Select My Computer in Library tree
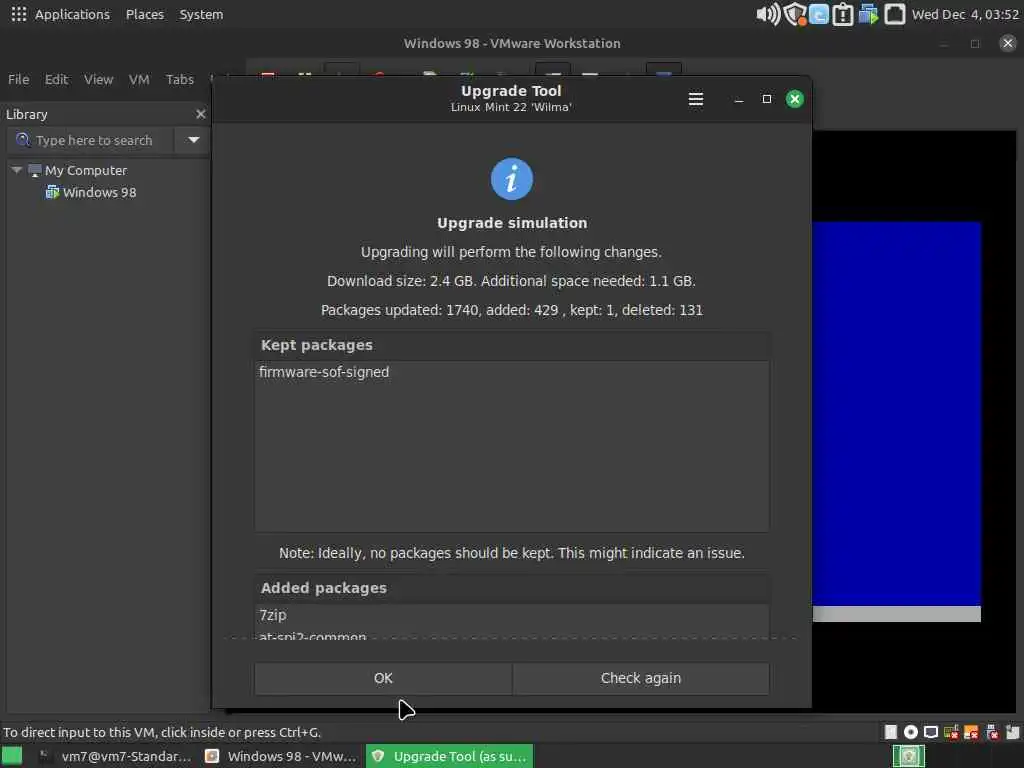1024x768 pixels. click(x=86, y=170)
